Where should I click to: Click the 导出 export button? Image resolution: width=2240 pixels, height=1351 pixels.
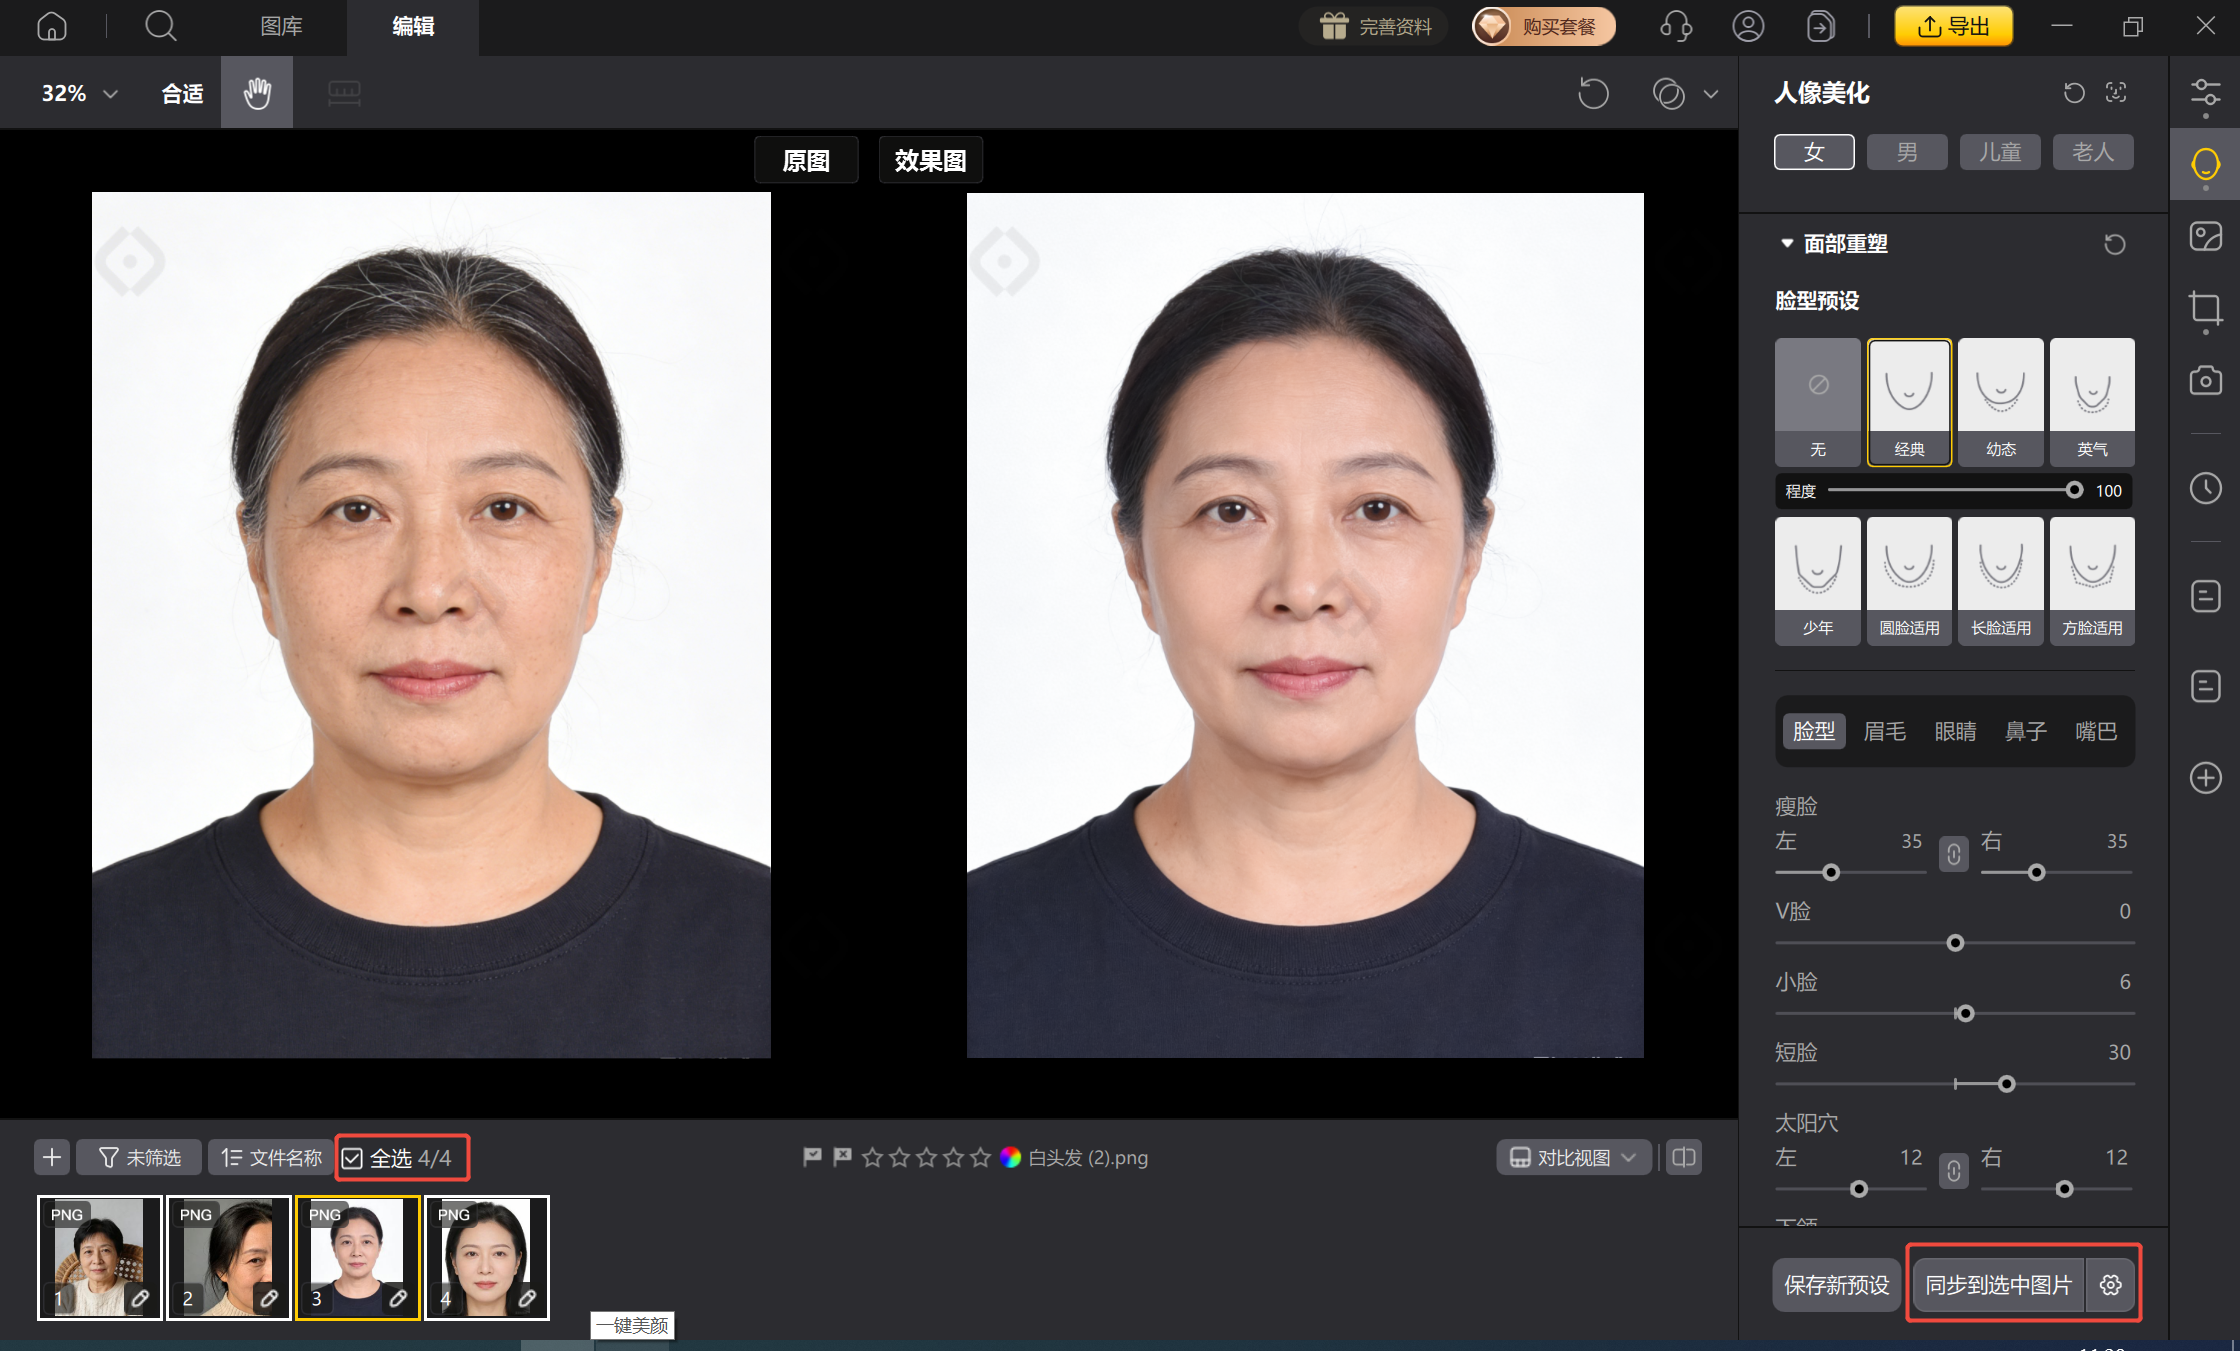[1952, 26]
